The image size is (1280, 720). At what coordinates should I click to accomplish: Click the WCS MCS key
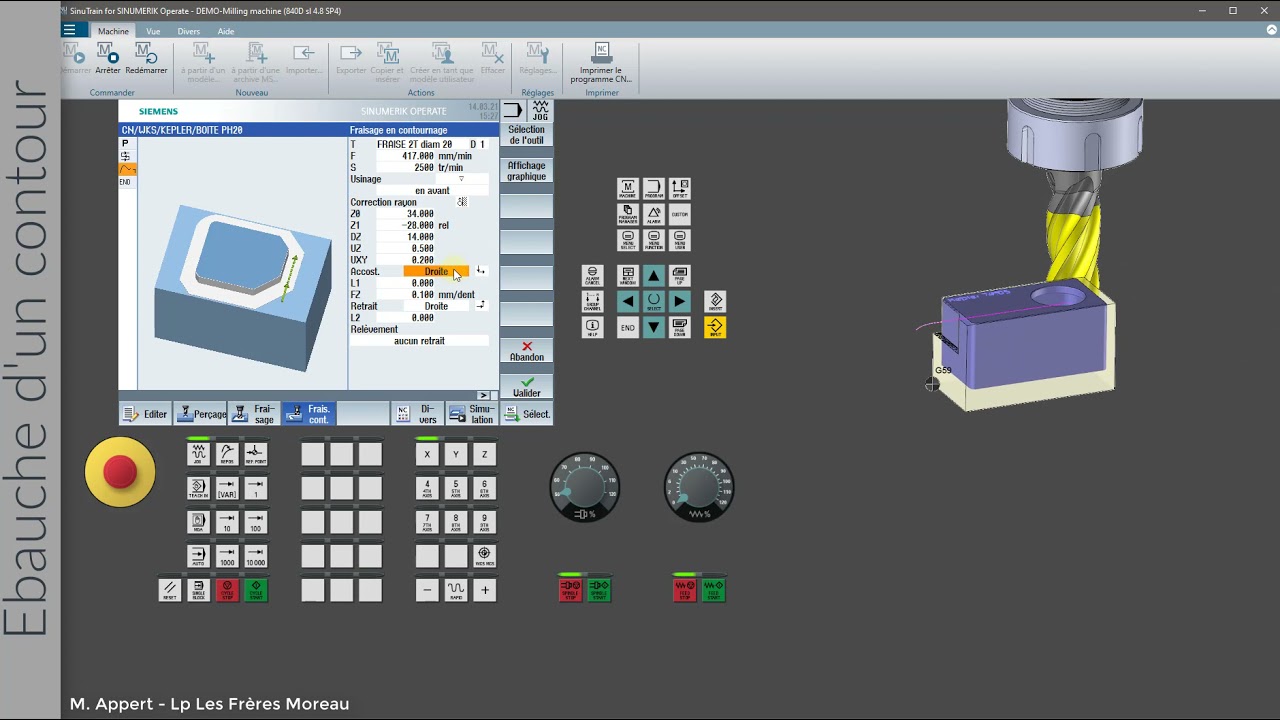pos(485,556)
